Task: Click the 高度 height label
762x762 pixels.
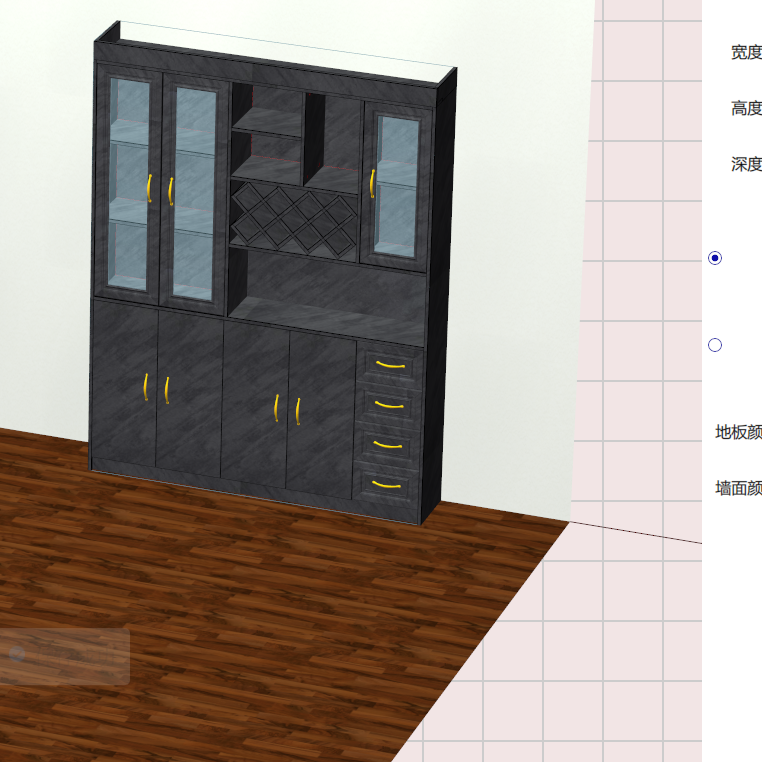Action: (x=745, y=109)
